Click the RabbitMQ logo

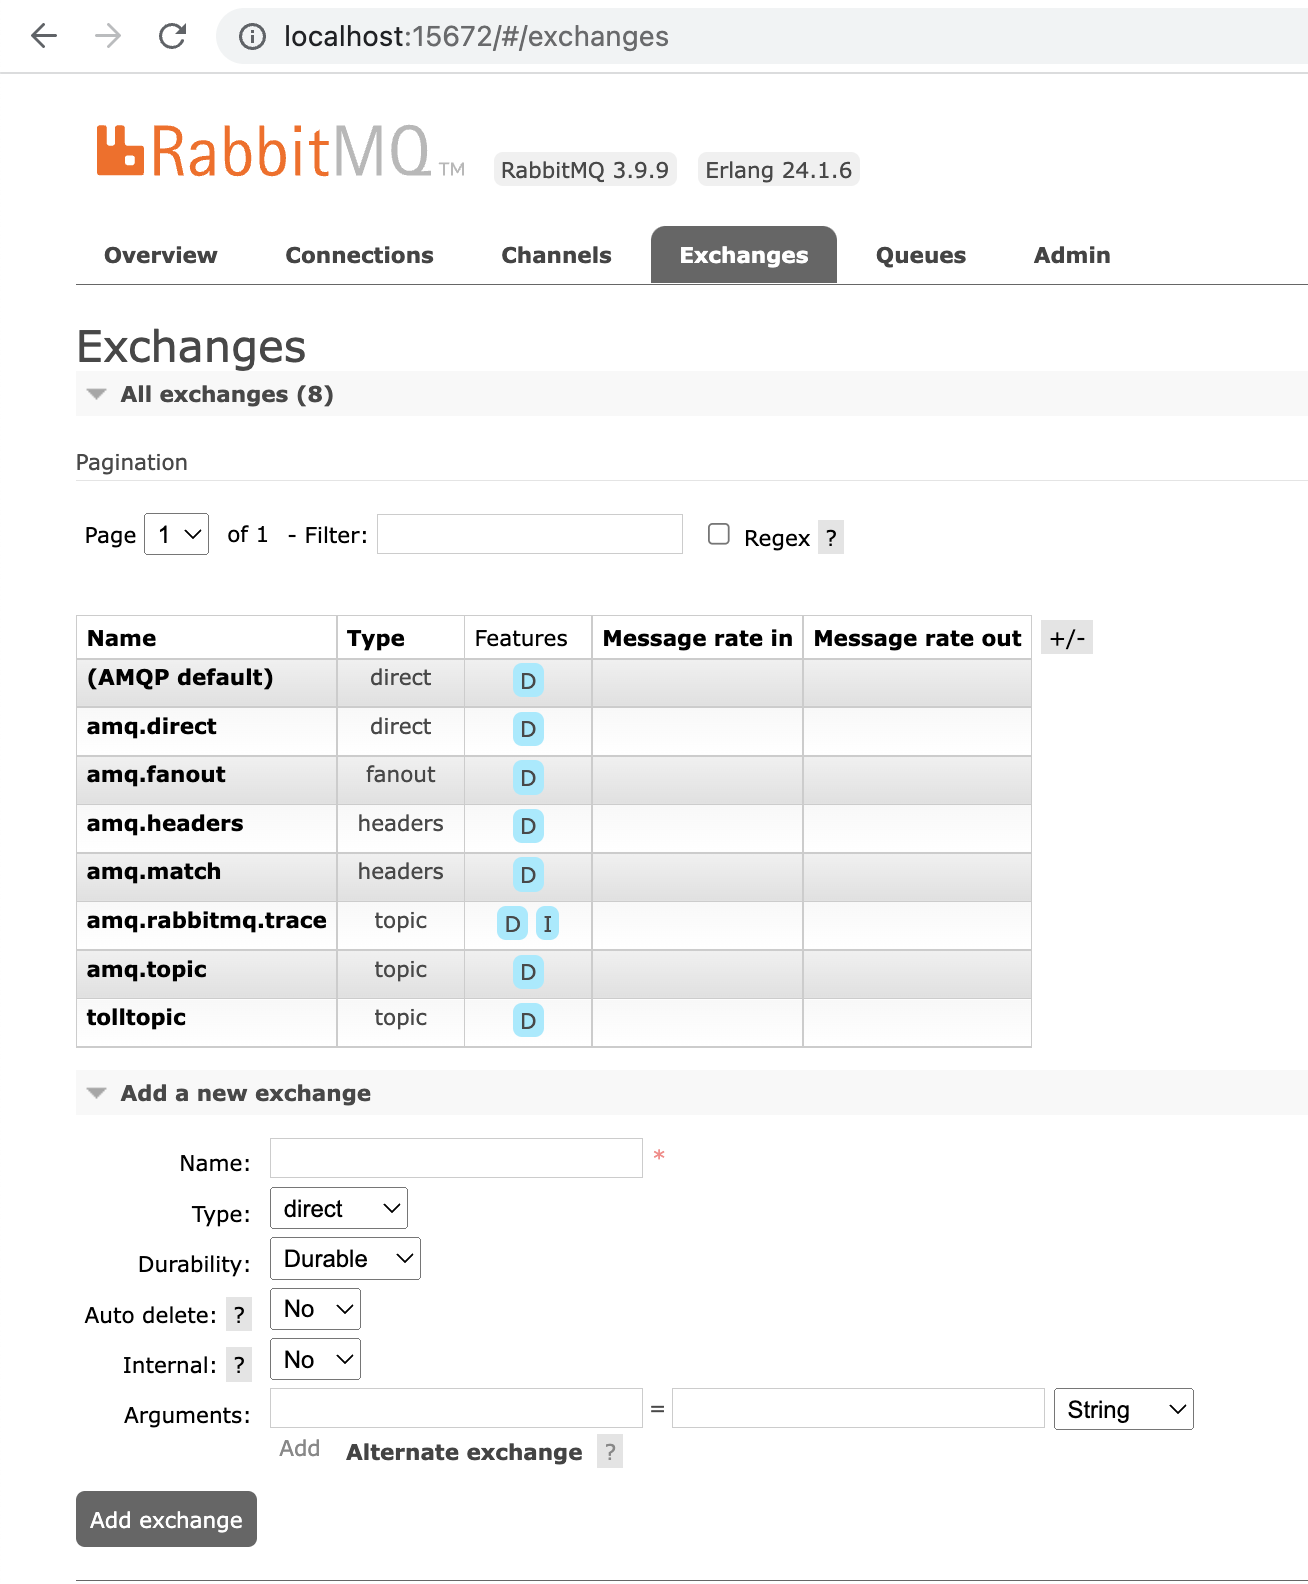[x=280, y=151]
